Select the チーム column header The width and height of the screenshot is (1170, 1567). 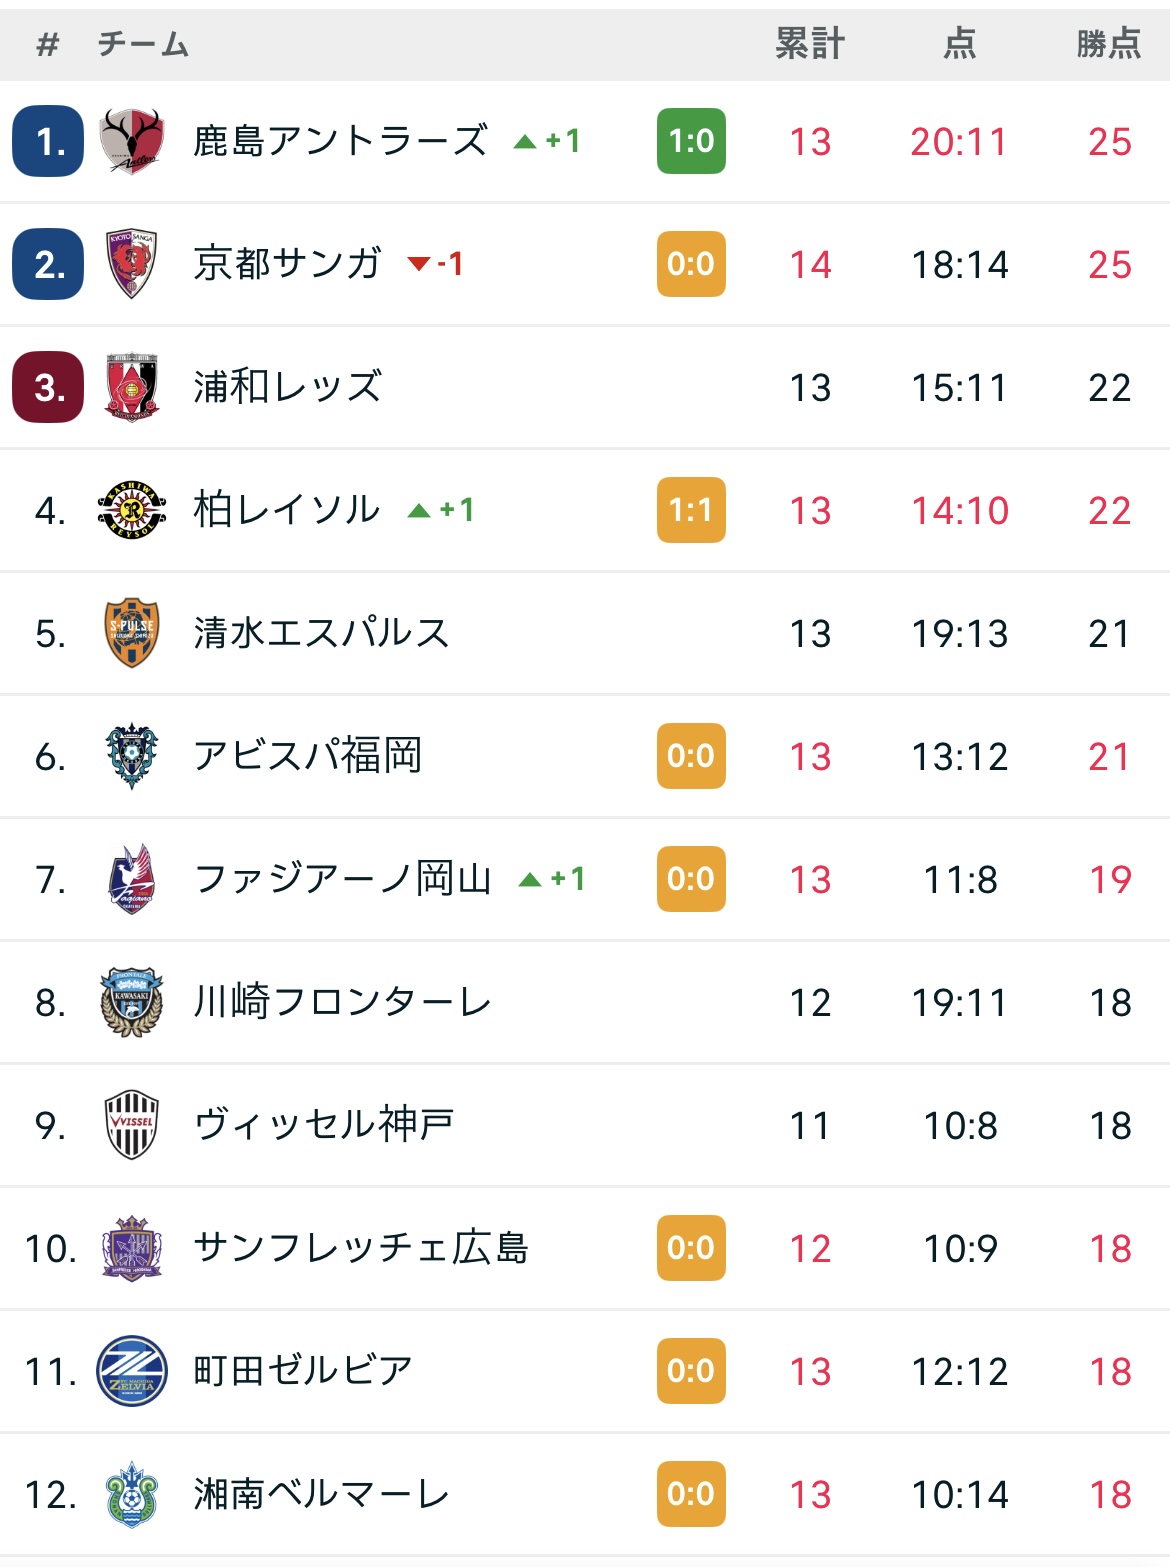click(x=143, y=45)
